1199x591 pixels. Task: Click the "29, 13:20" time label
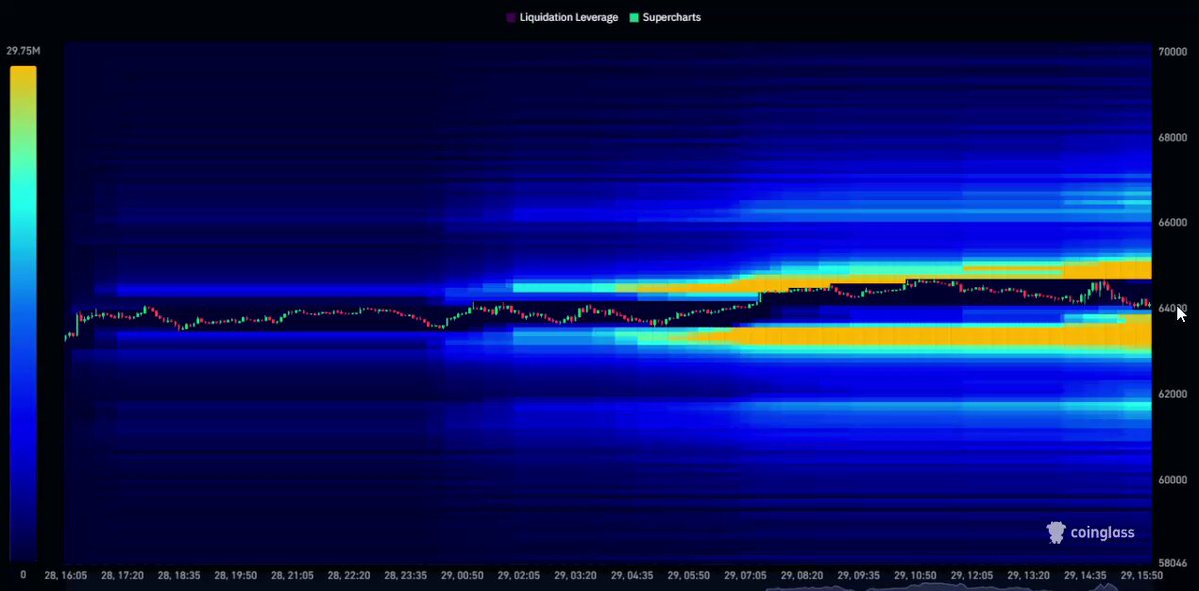(x=1028, y=575)
